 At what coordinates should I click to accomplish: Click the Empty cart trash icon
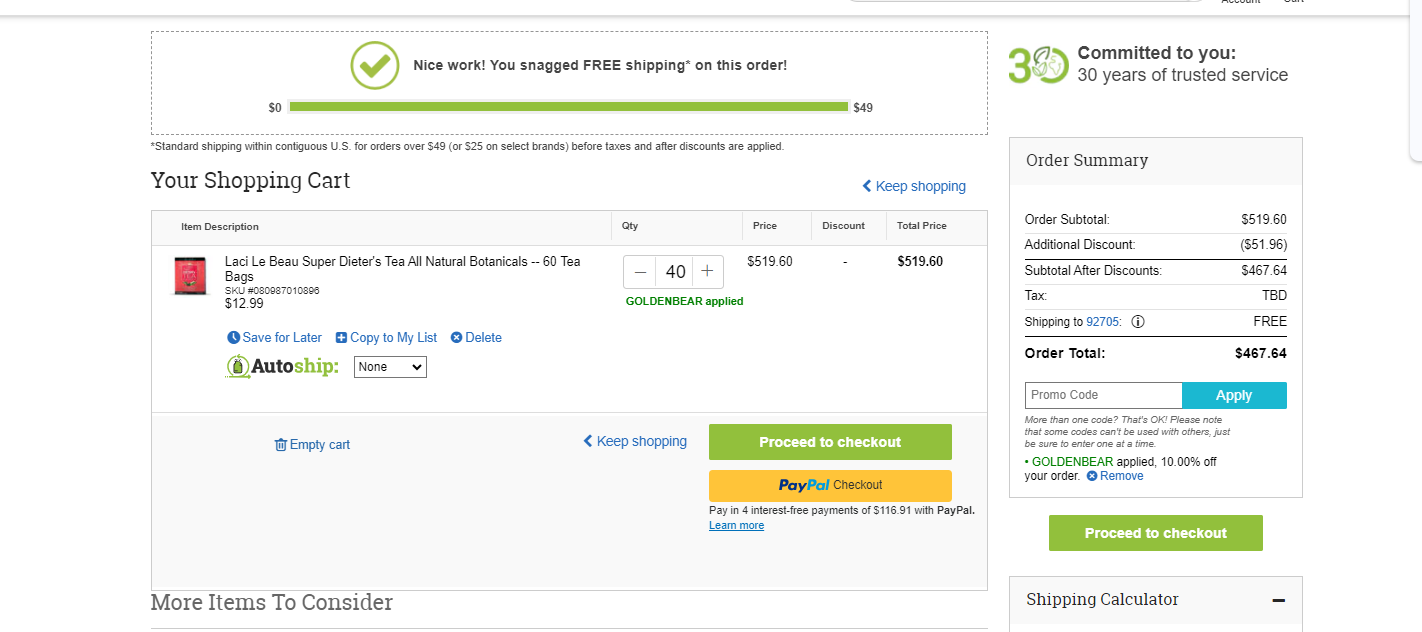pos(281,445)
